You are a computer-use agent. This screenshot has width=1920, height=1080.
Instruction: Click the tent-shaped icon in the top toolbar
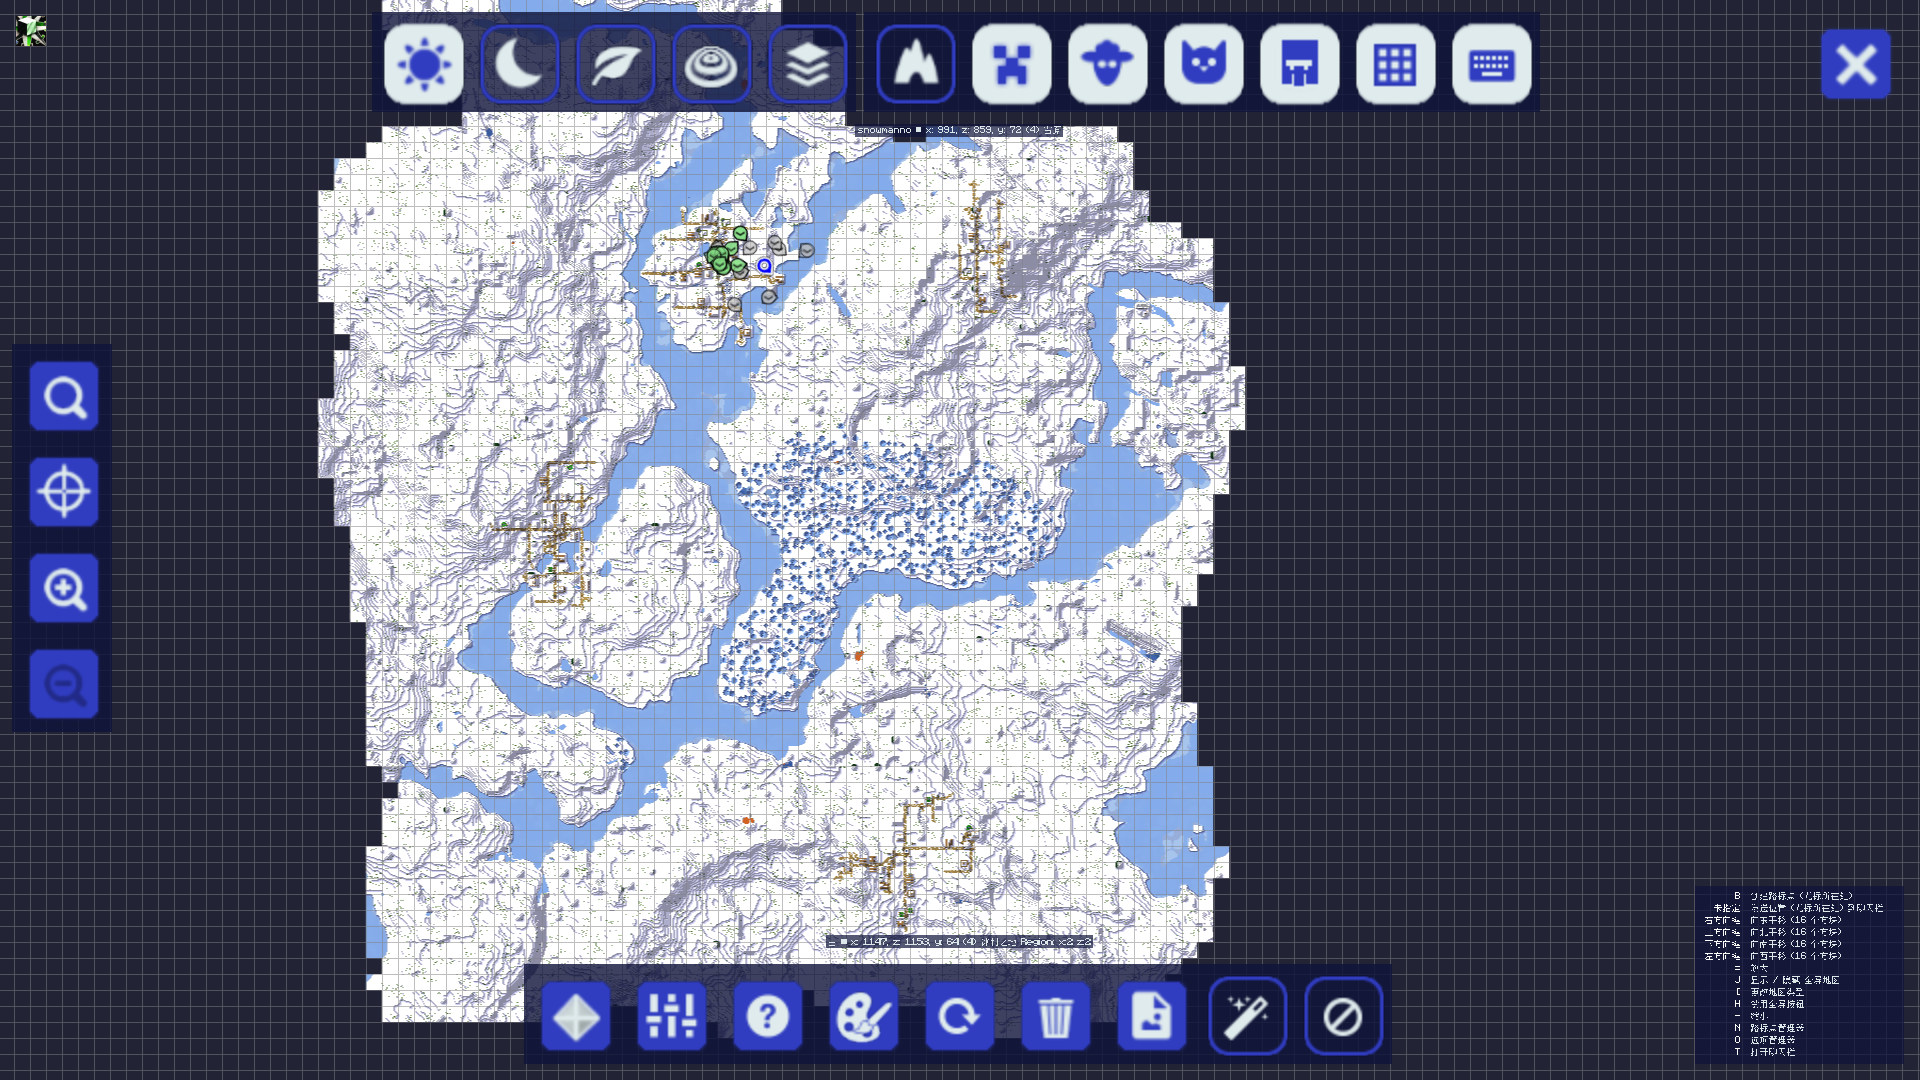click(x=1299, y=65)
